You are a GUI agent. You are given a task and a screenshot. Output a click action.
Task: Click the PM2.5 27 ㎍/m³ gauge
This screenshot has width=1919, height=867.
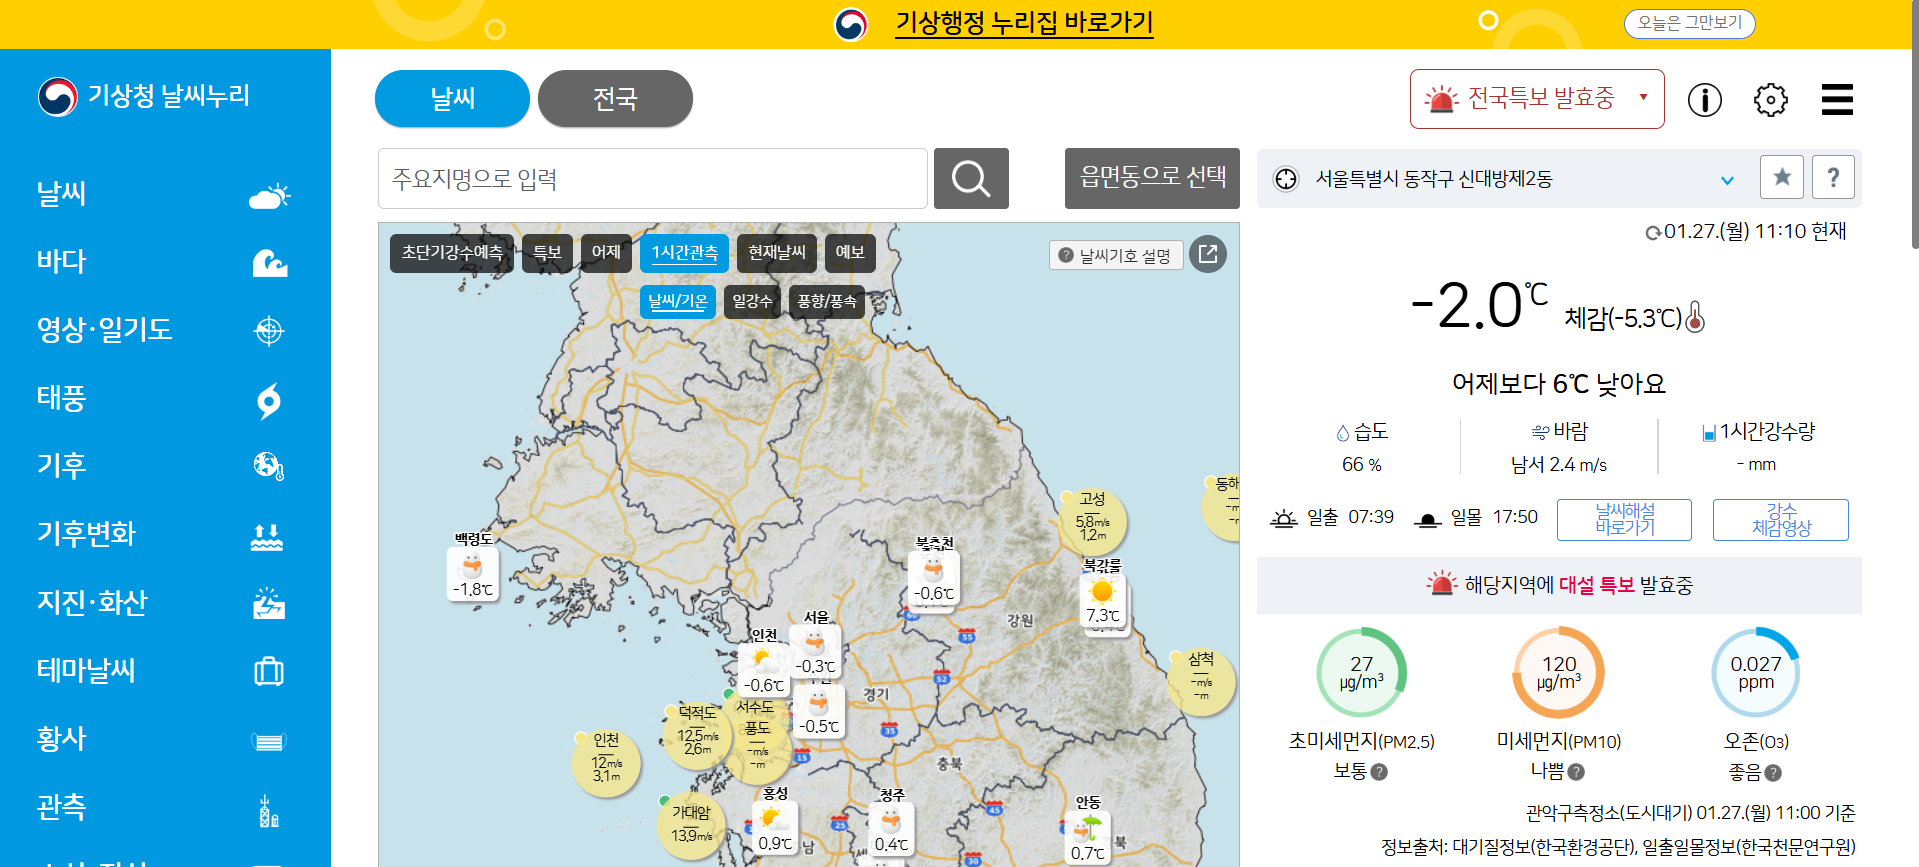click(1361, 672)
